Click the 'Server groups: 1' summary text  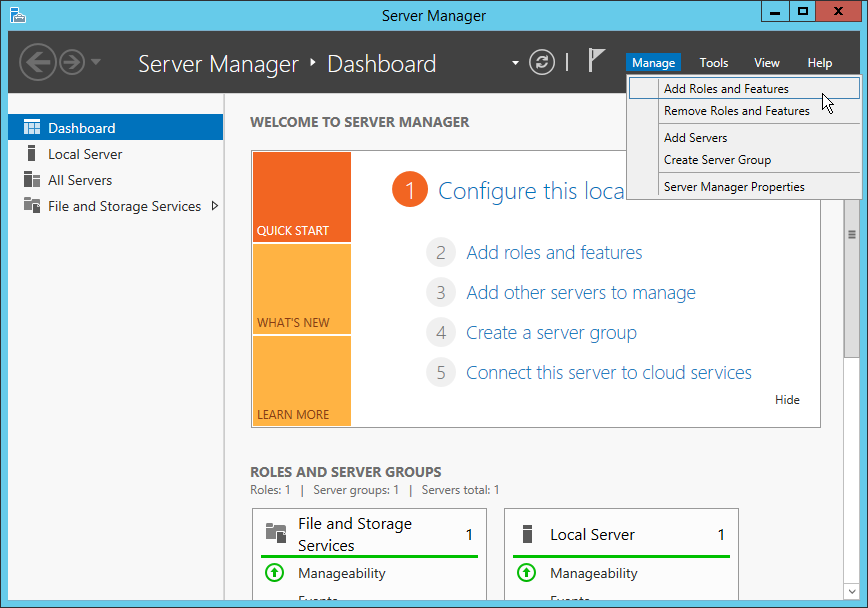[356, 490]
